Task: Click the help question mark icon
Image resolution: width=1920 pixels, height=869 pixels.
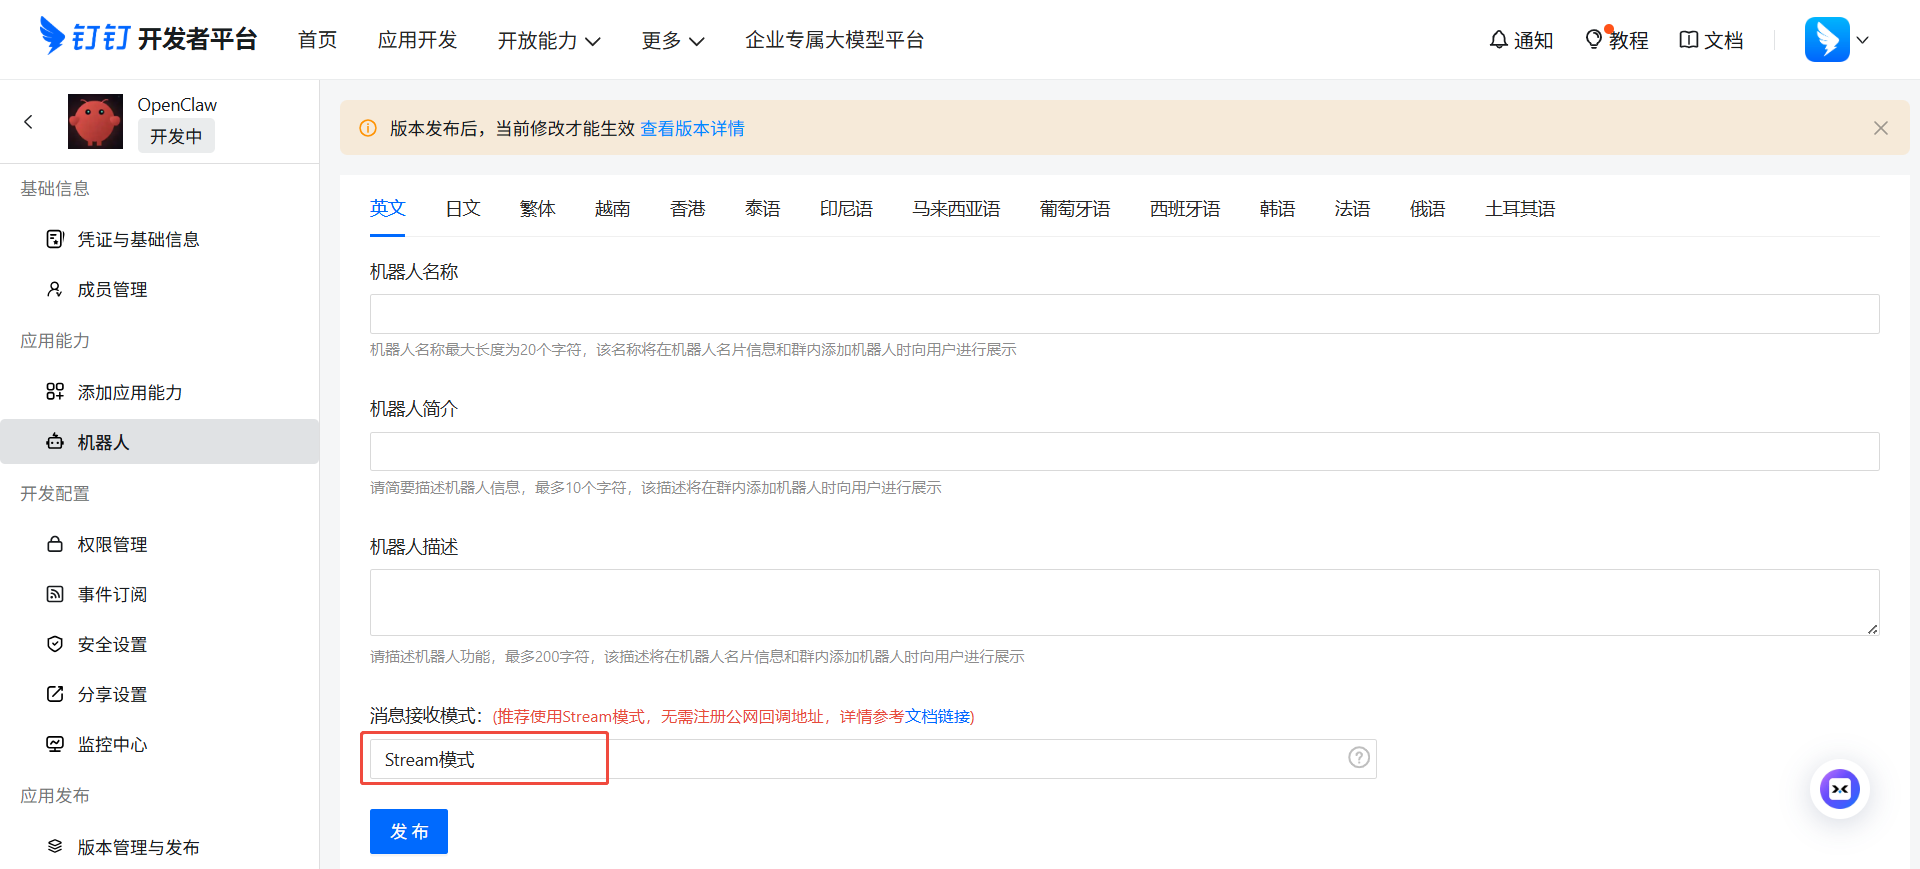Action: pos(1358,758)
